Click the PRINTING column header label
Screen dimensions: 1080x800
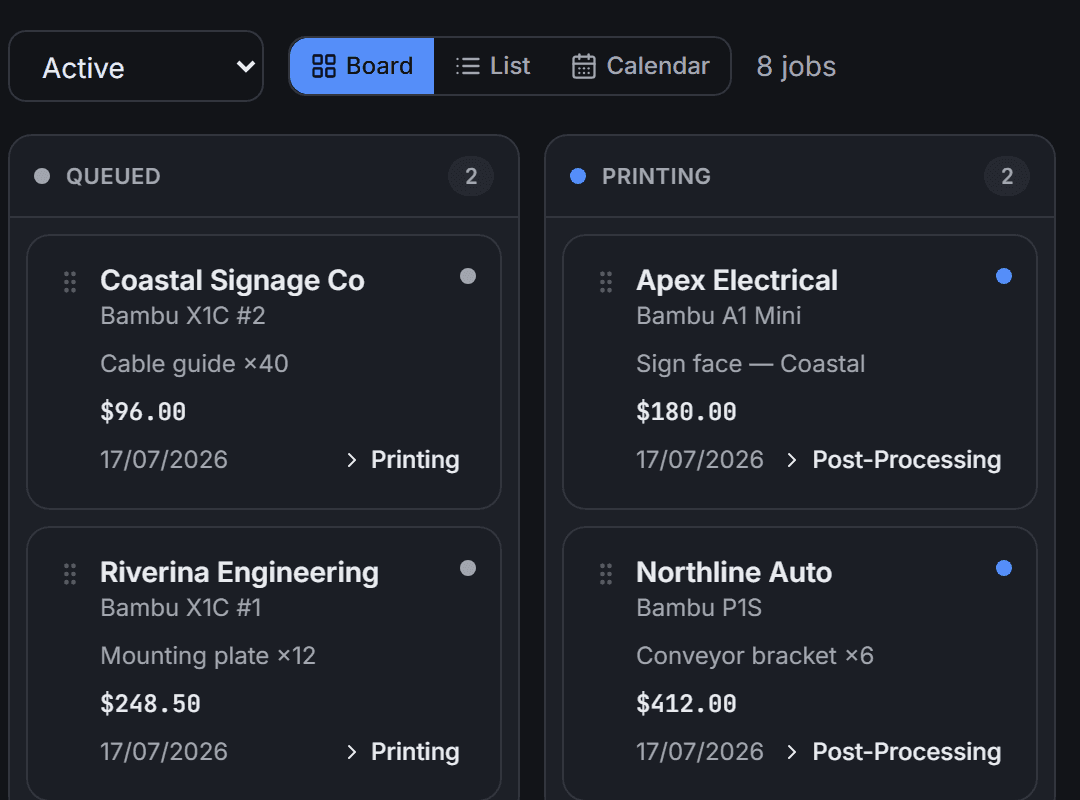click(656, 176)
